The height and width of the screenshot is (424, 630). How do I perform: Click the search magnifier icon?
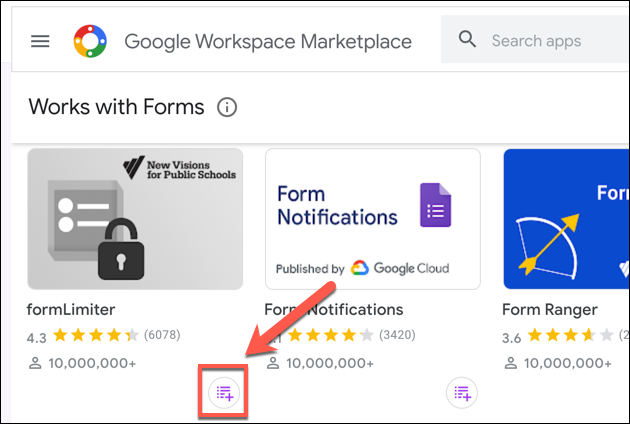(x=467, y=40)
